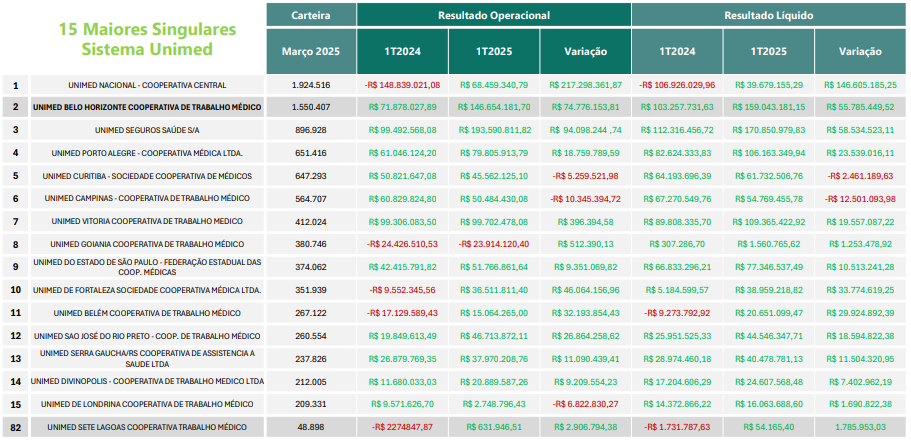Click variation R$ 217.298.361,87
Screen dimensions: 911x447
pos(586,85)
